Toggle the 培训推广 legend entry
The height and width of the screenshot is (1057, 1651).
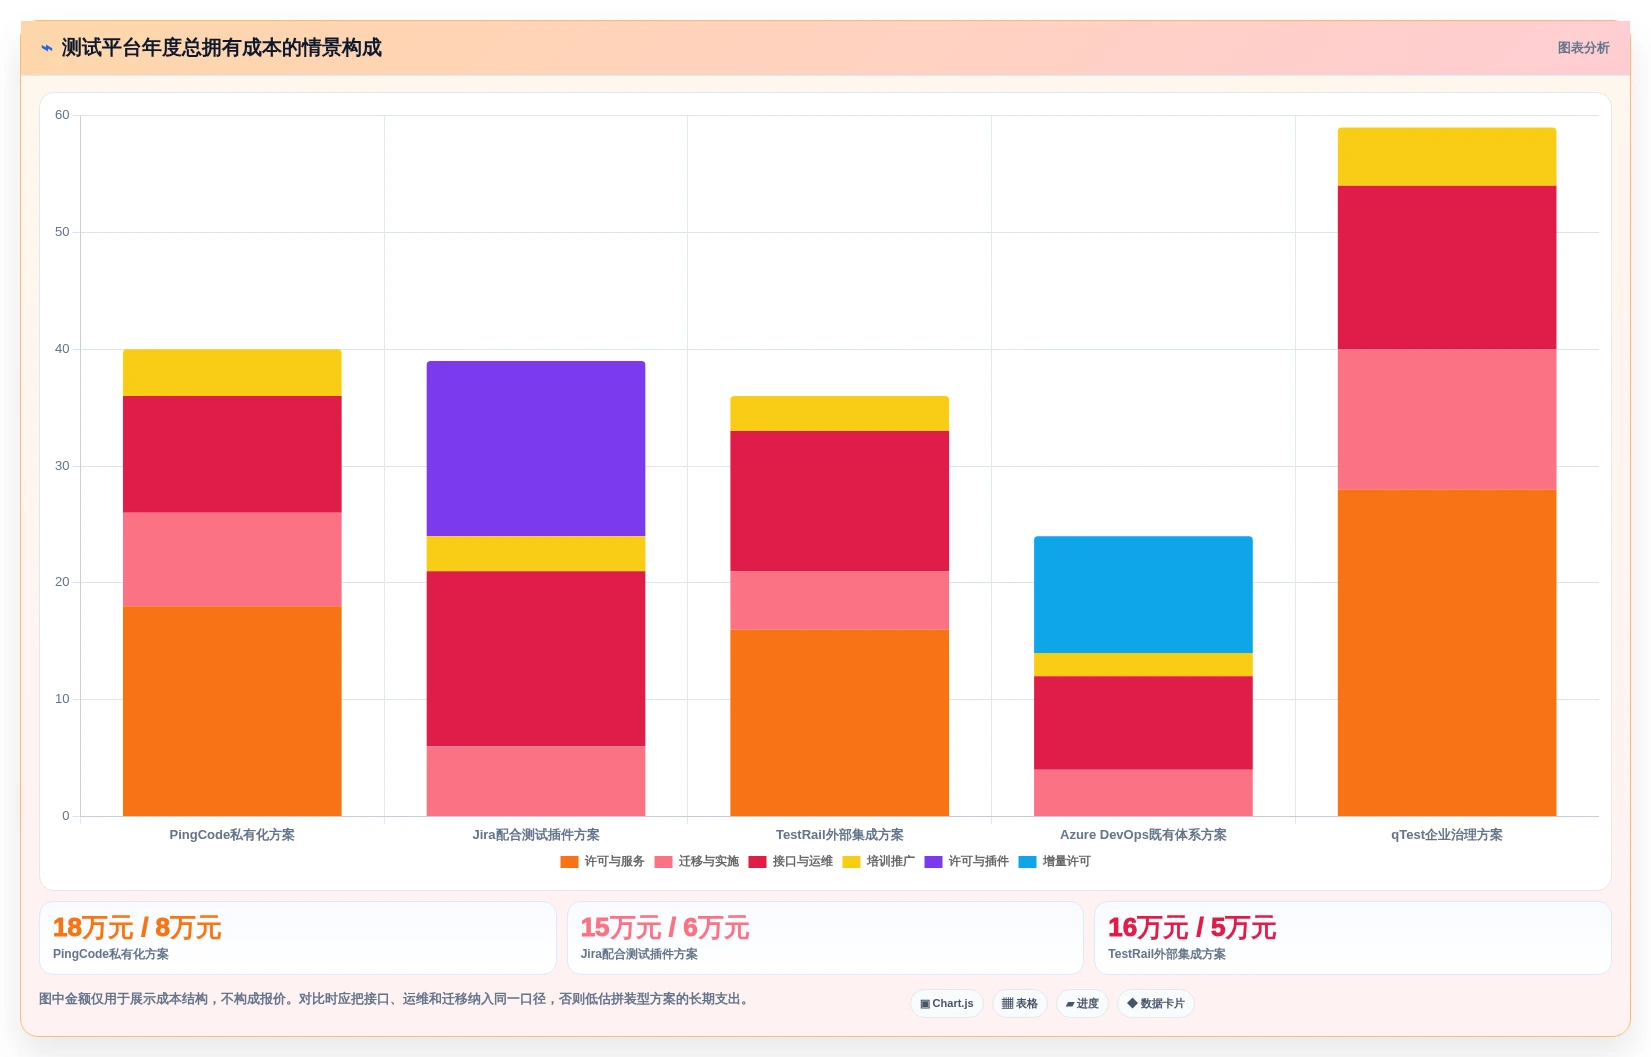click(x=879, y=862)
